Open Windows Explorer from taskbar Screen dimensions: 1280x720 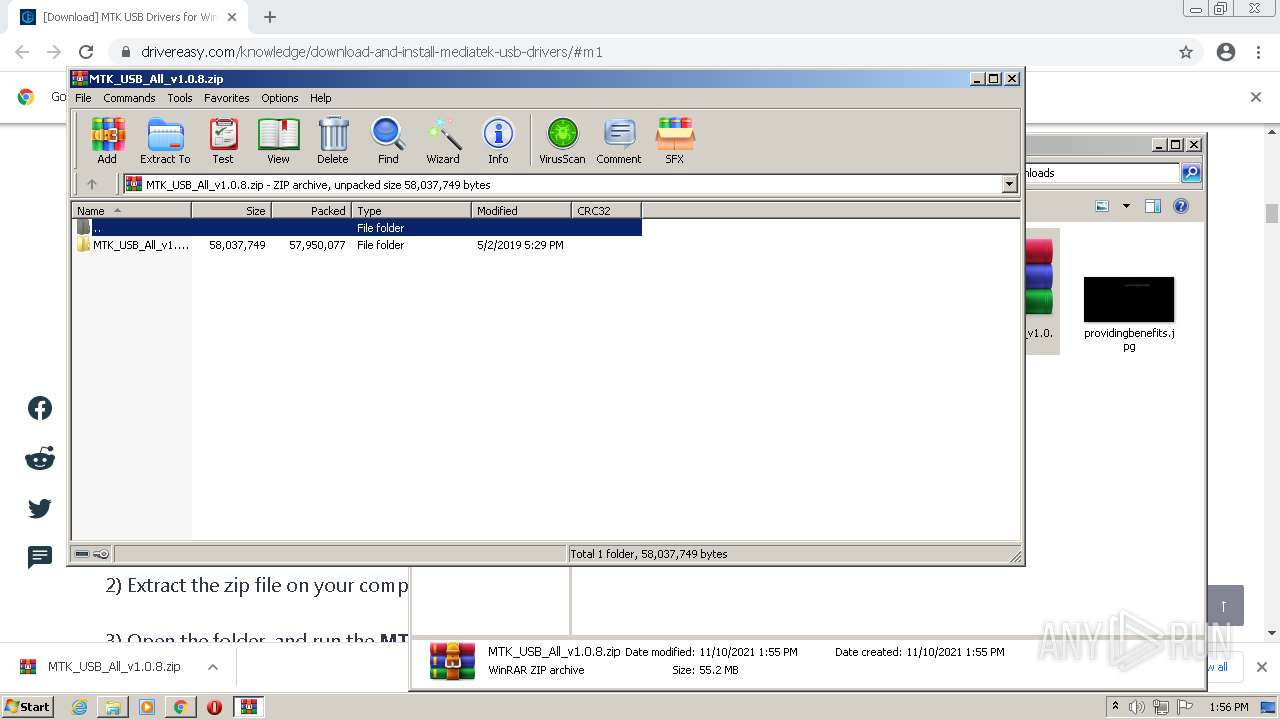coord(113,707)
